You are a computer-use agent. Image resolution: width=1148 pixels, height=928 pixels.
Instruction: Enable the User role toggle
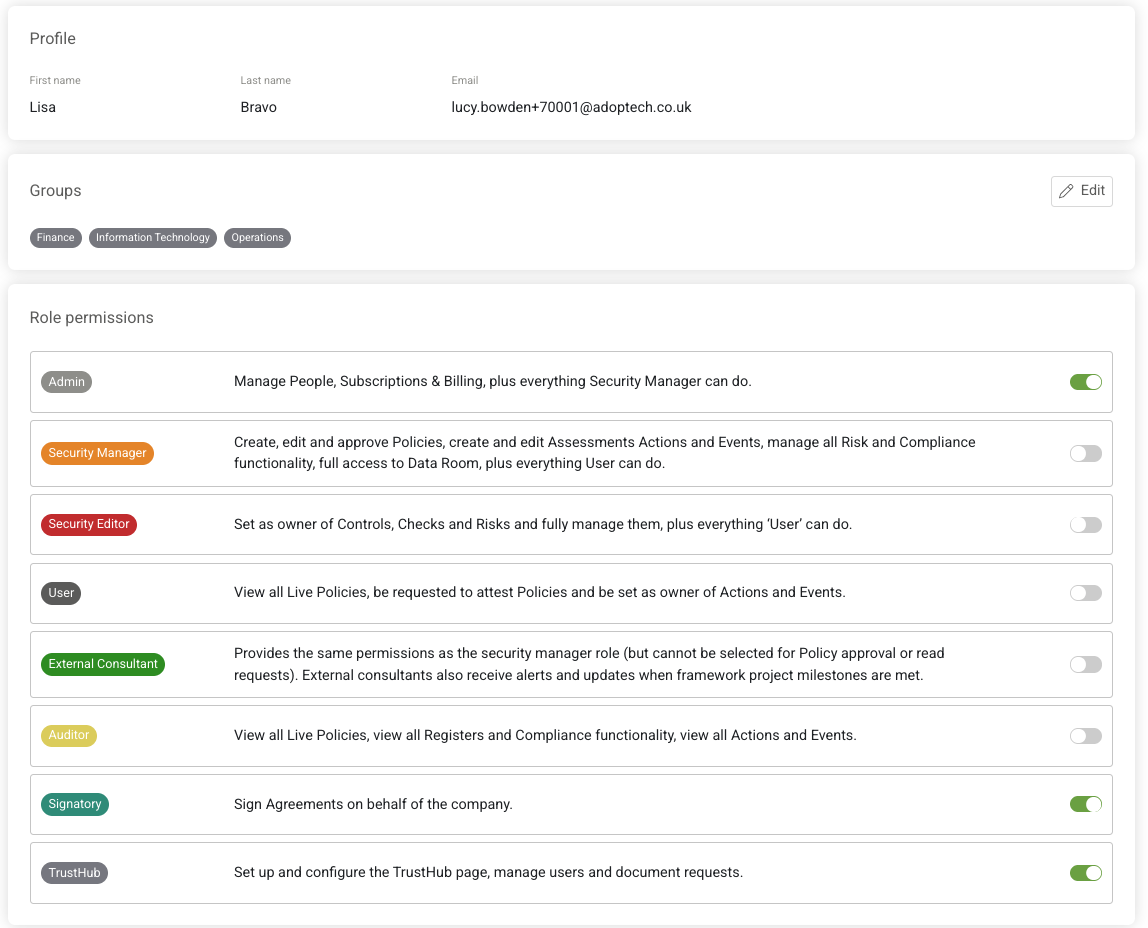[x=1085, y=593]
